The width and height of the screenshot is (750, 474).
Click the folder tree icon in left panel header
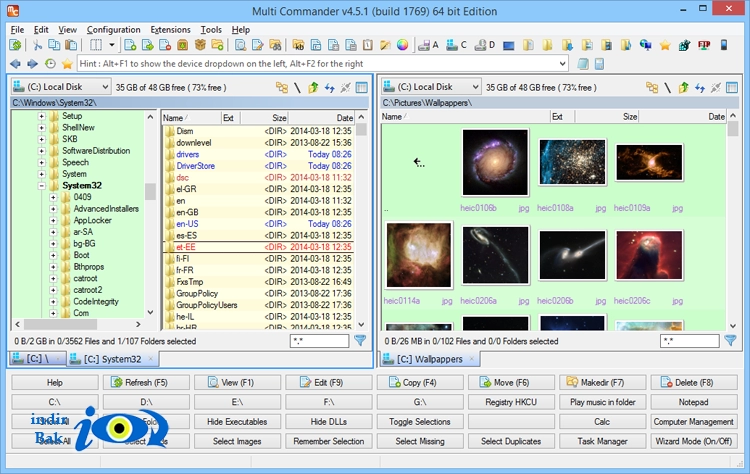pos(282,87)
